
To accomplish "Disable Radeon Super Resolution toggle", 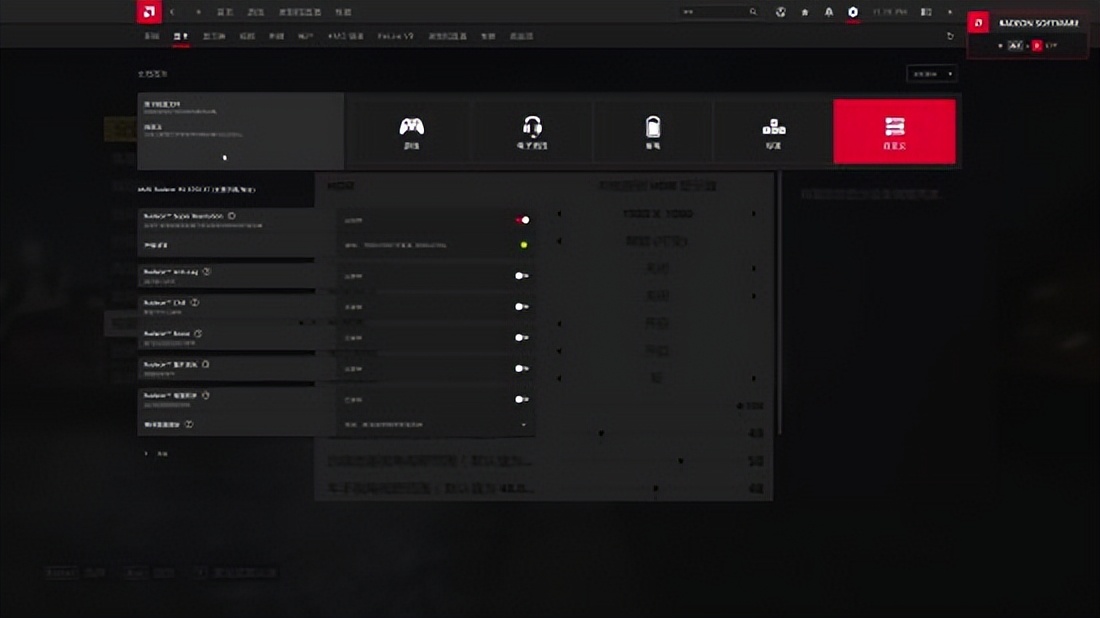I will coord(523,220).
